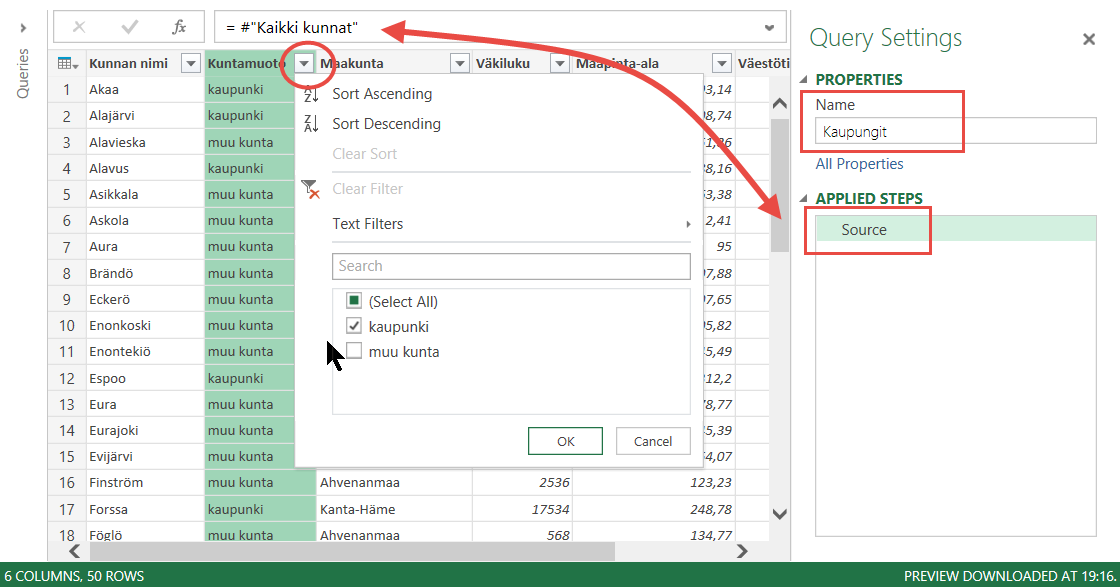Screen dimensions: 1120x587
Task: Click the filter Search input field
Action: point(511,266)
